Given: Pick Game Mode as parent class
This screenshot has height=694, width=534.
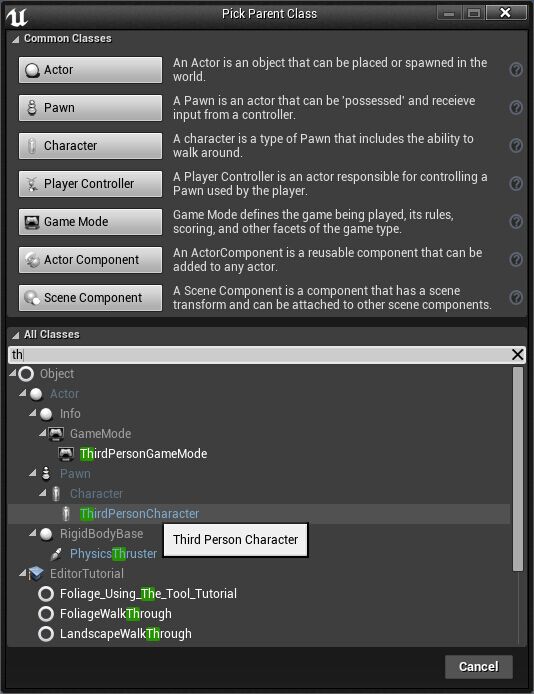Looking at the screenshot, I should click(90, 222).
